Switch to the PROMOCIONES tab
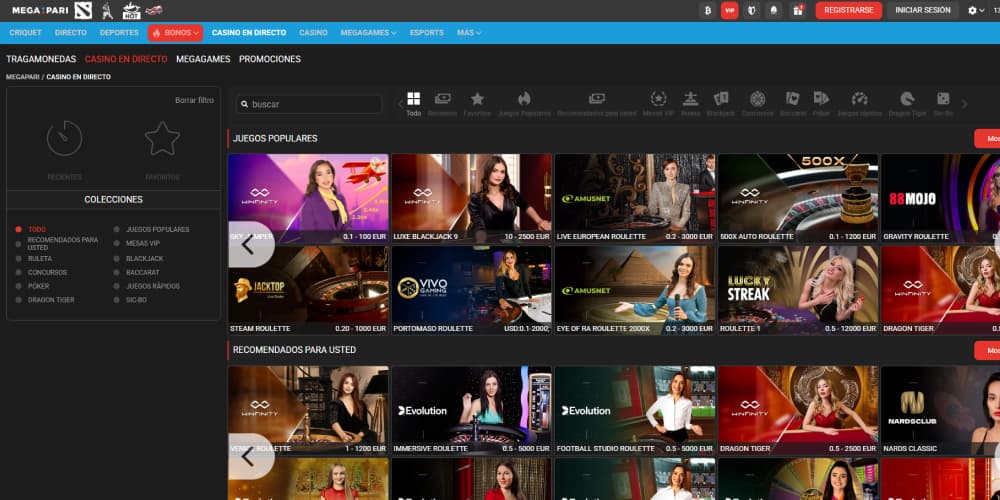The width and height of the screenshot is (1000, 500). pyautogui.click(x=270, y=59)
